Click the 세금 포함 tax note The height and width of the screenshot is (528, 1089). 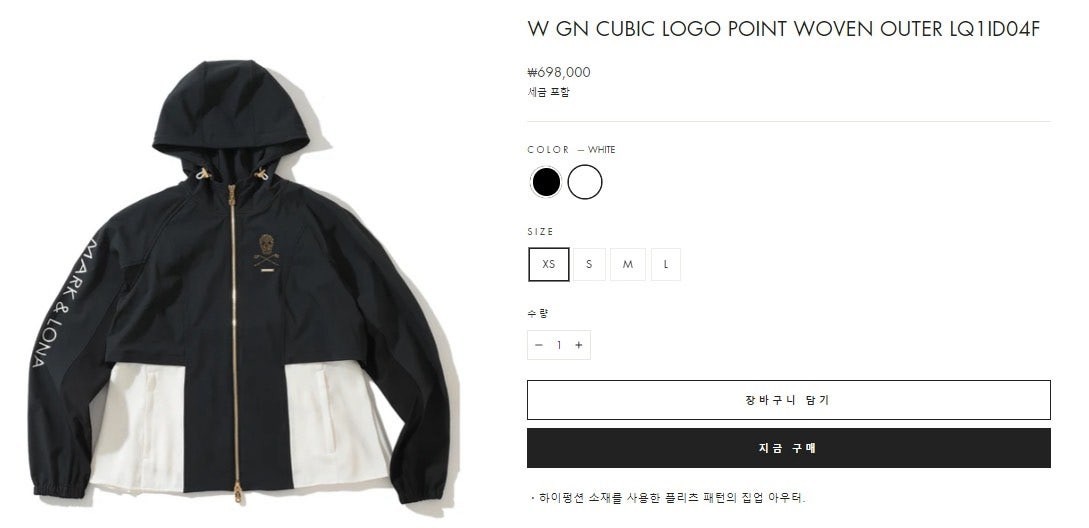tap(548, 92)
